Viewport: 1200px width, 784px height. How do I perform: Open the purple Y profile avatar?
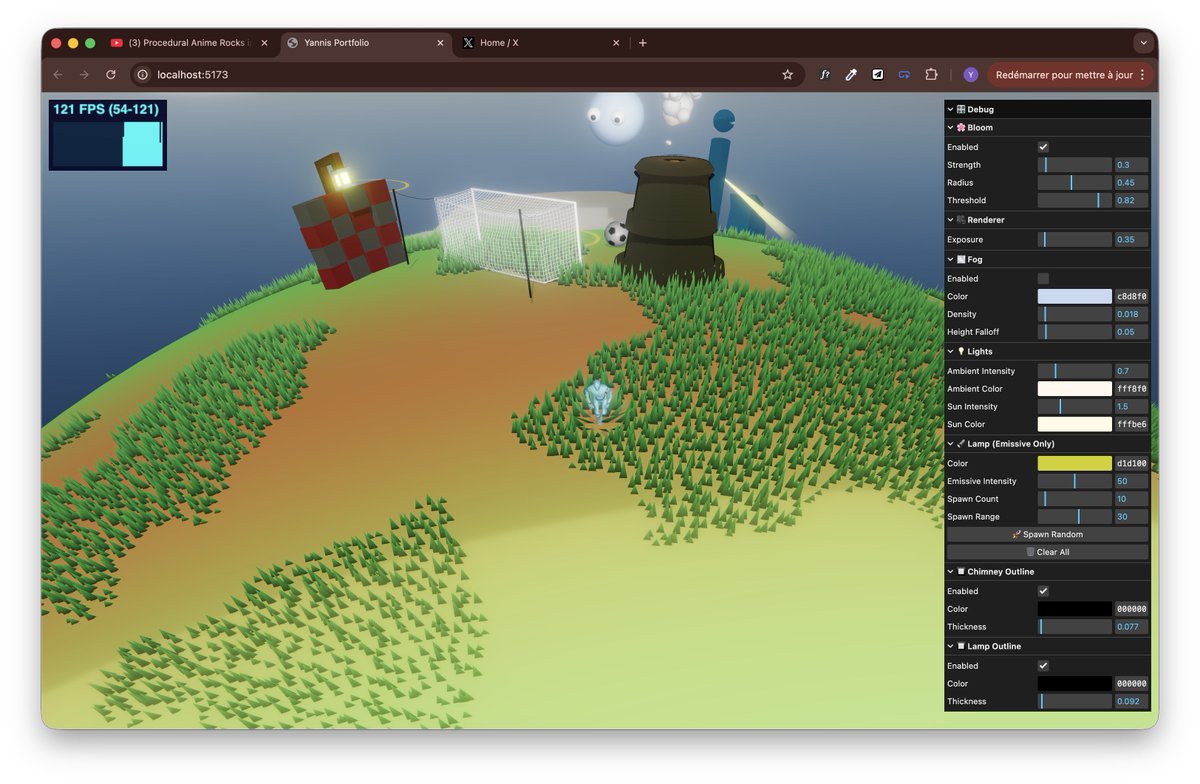[970, 75]
